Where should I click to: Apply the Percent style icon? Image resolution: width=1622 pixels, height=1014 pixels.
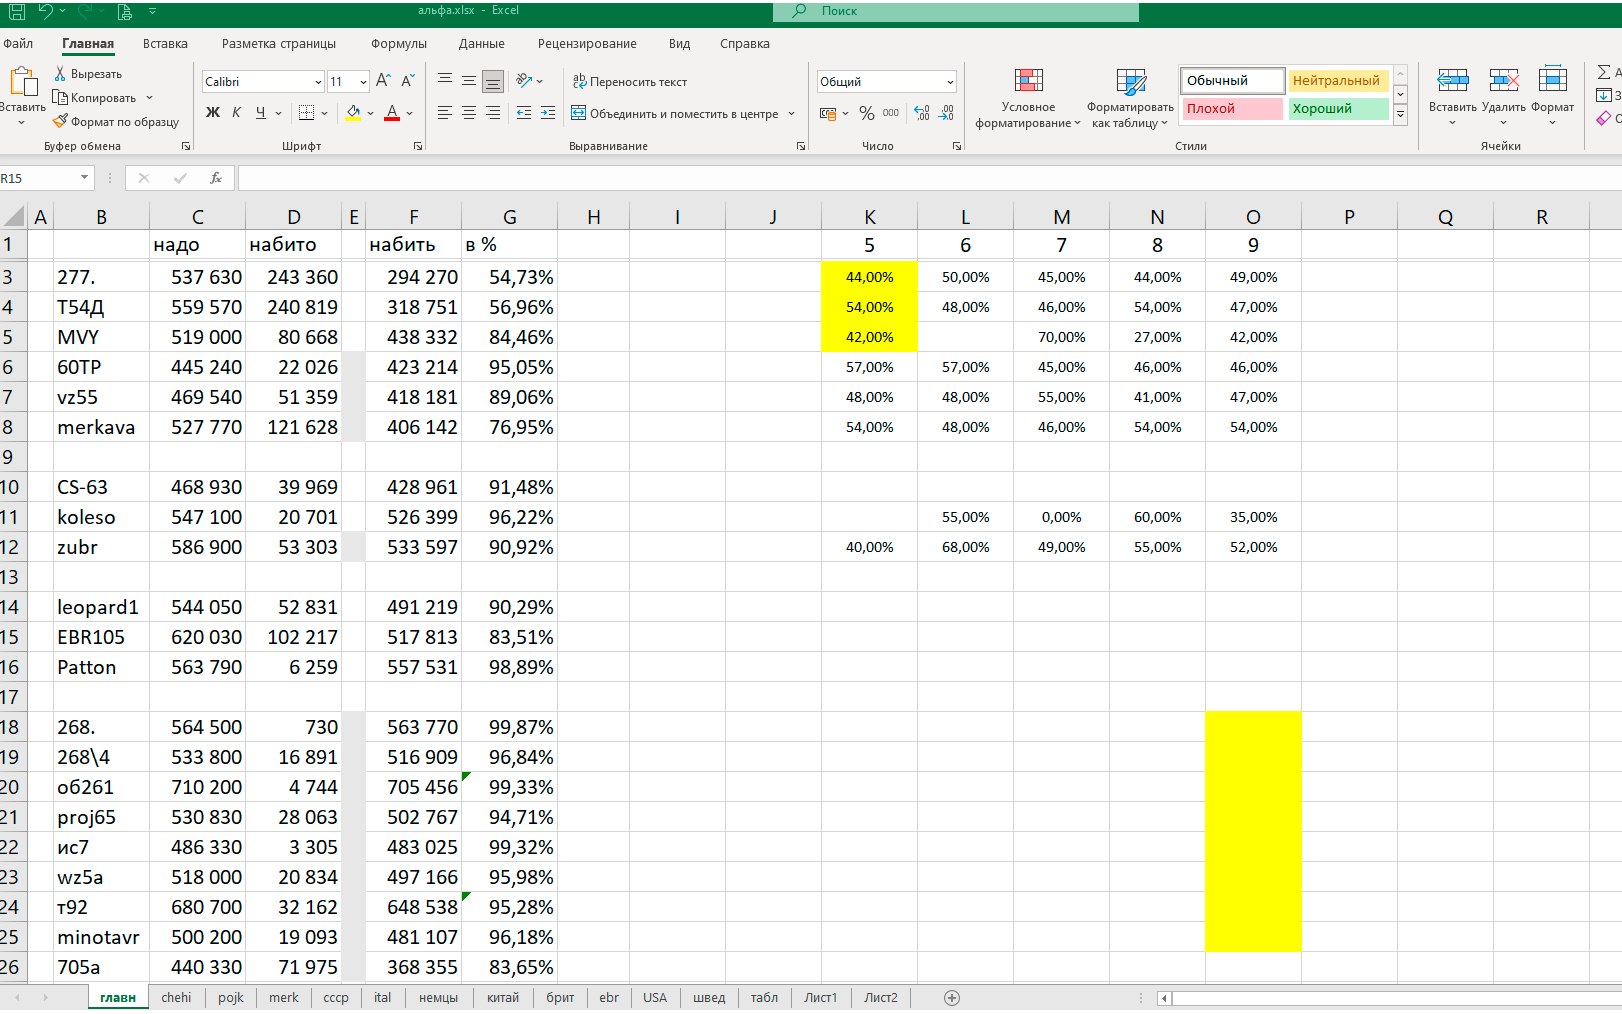[x=867, y=114]
